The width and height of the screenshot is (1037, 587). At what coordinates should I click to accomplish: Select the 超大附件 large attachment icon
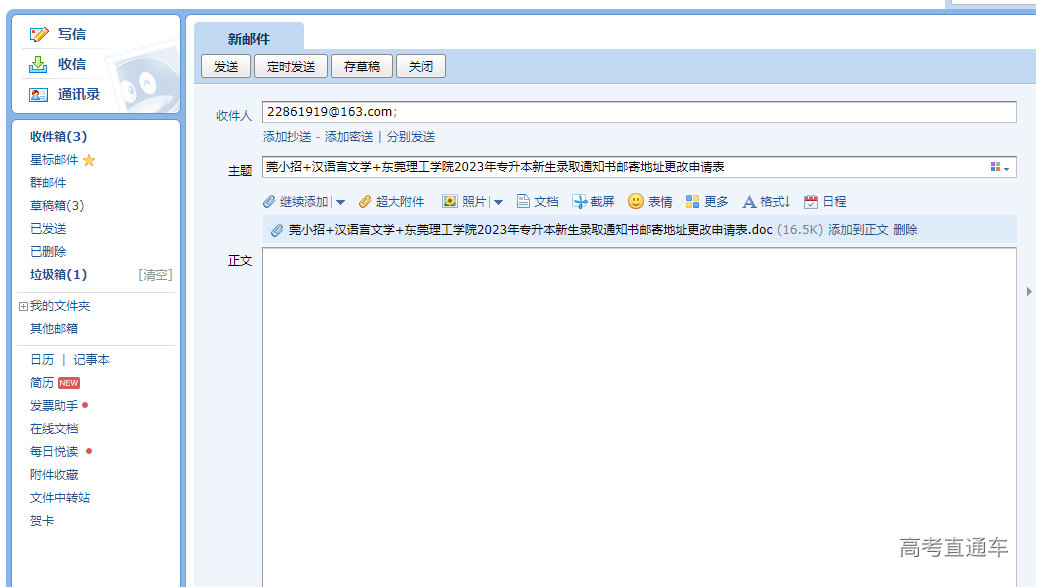pyautogui.click(x=367, y=201)
